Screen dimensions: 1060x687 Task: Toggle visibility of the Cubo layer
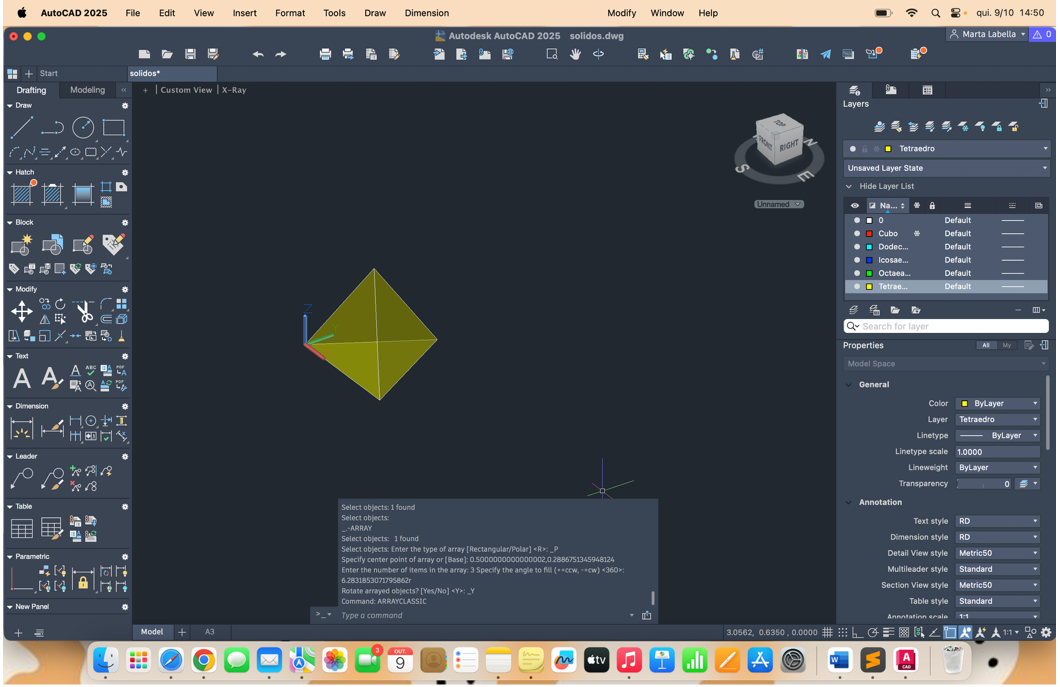pos(856,233)
